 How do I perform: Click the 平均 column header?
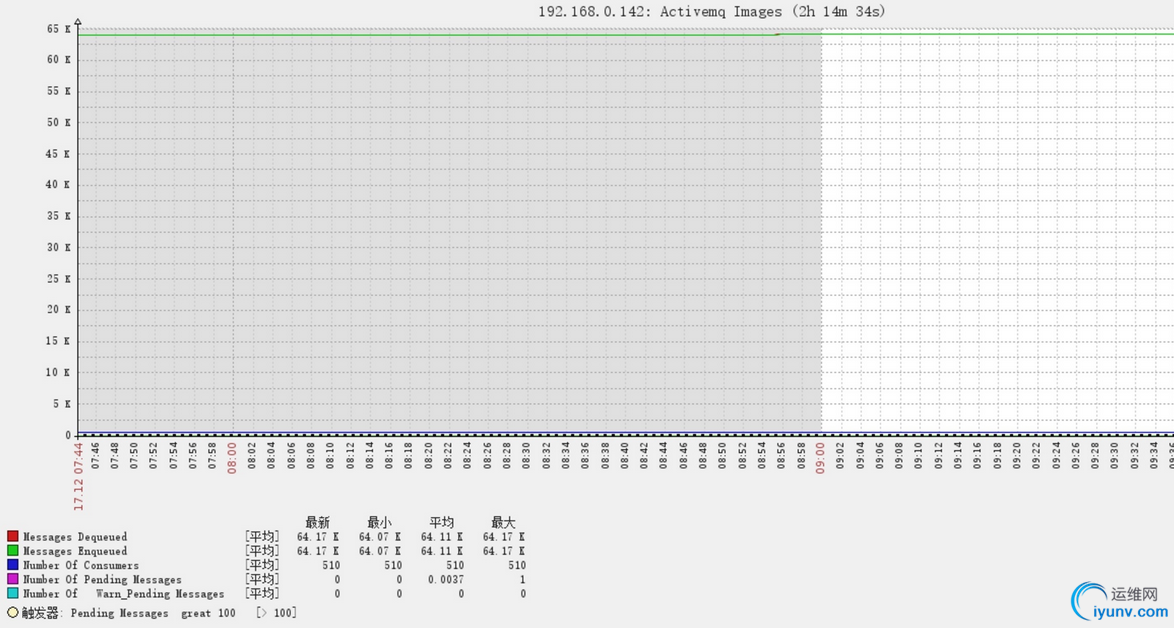442,522
